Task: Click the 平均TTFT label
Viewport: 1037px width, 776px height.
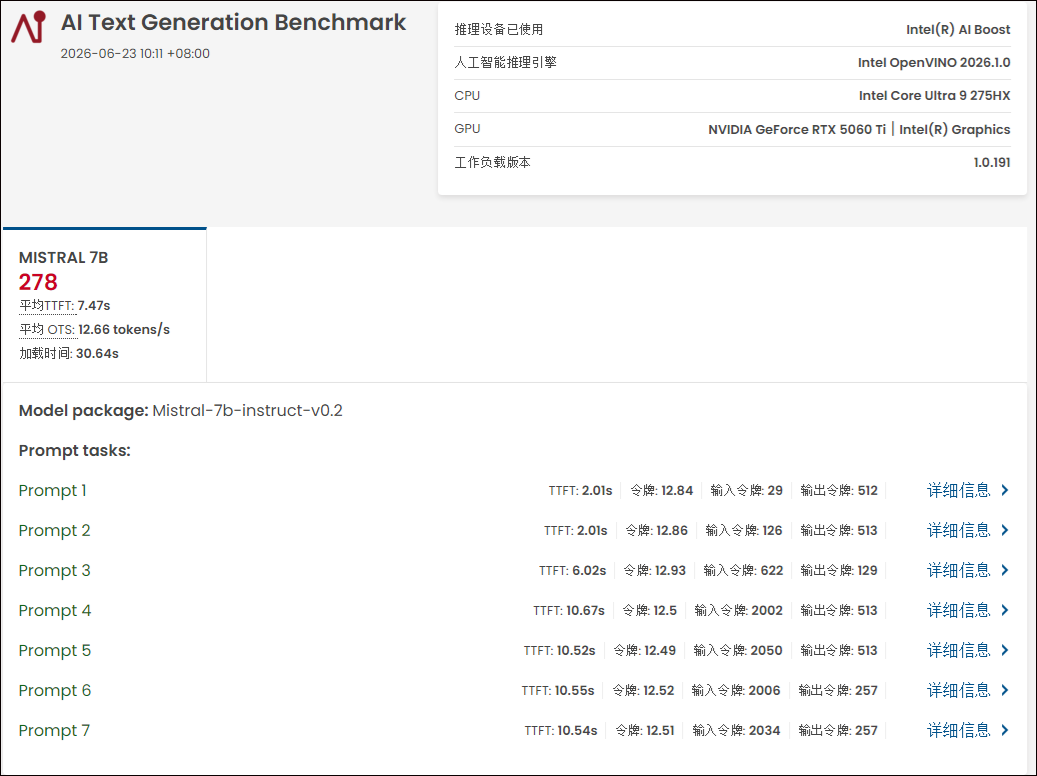Action: pos(46,306)
